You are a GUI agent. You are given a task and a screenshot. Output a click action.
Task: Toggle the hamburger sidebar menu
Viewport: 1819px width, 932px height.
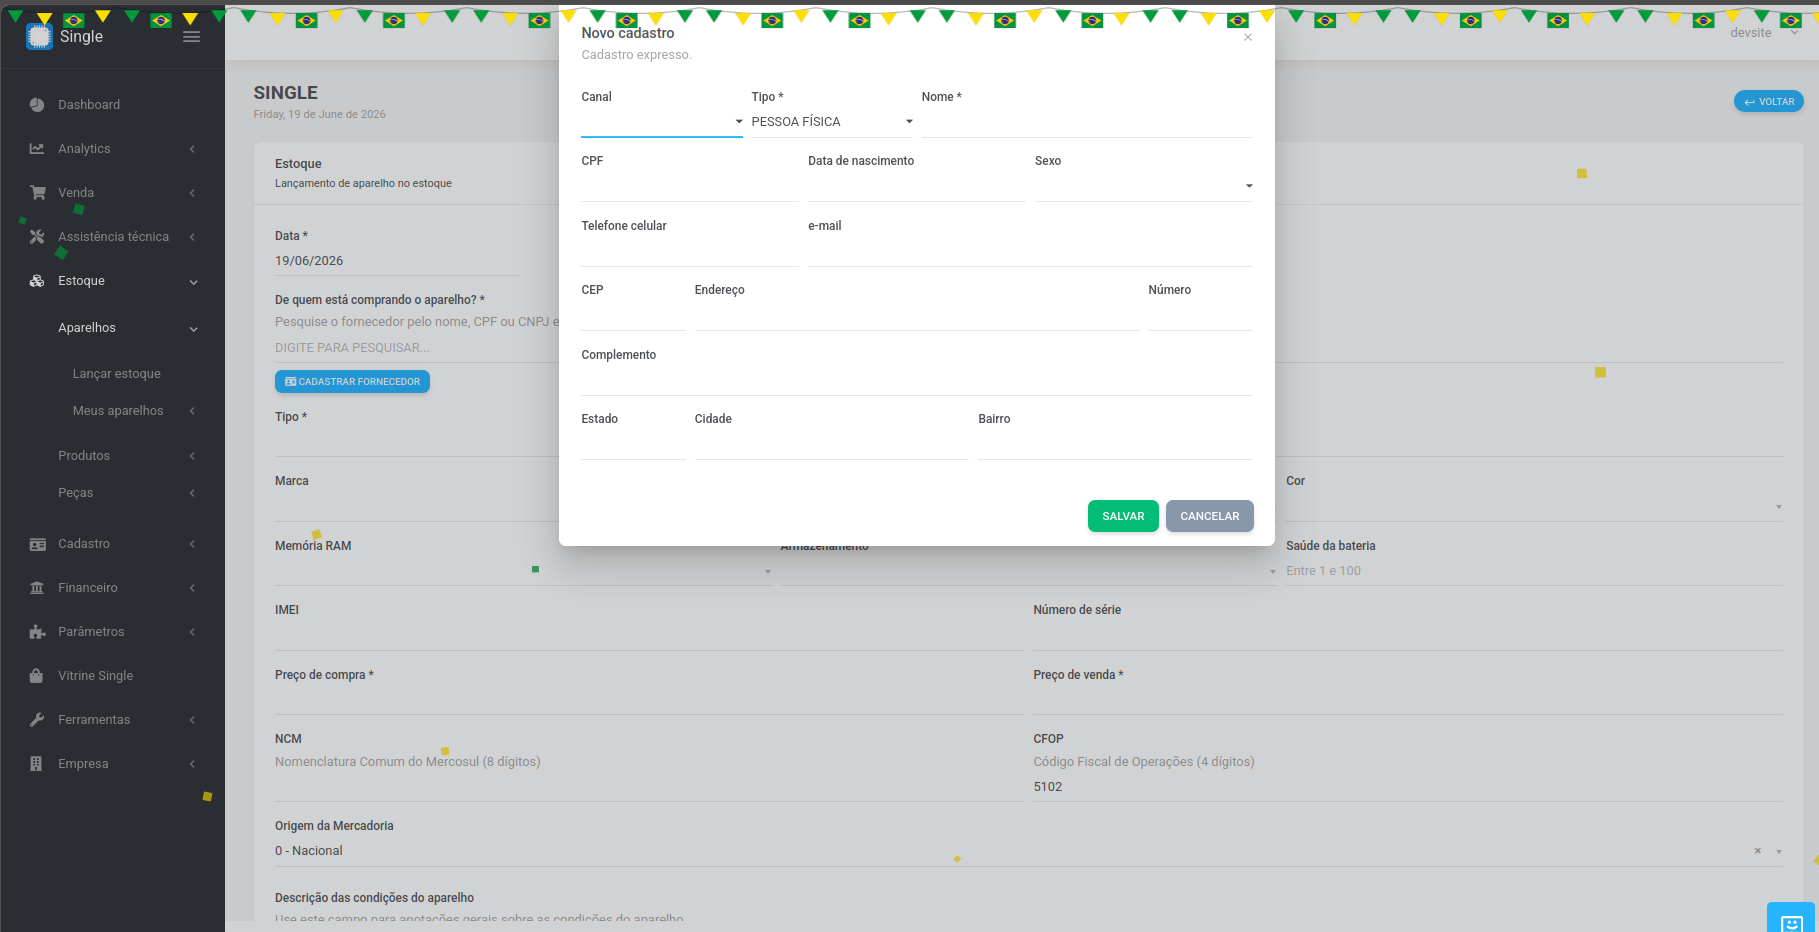(x=192, y=37)
